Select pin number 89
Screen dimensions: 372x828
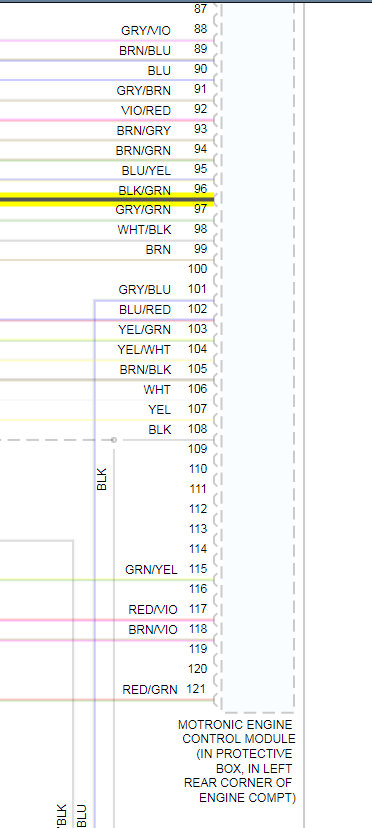tap(201, 49)
